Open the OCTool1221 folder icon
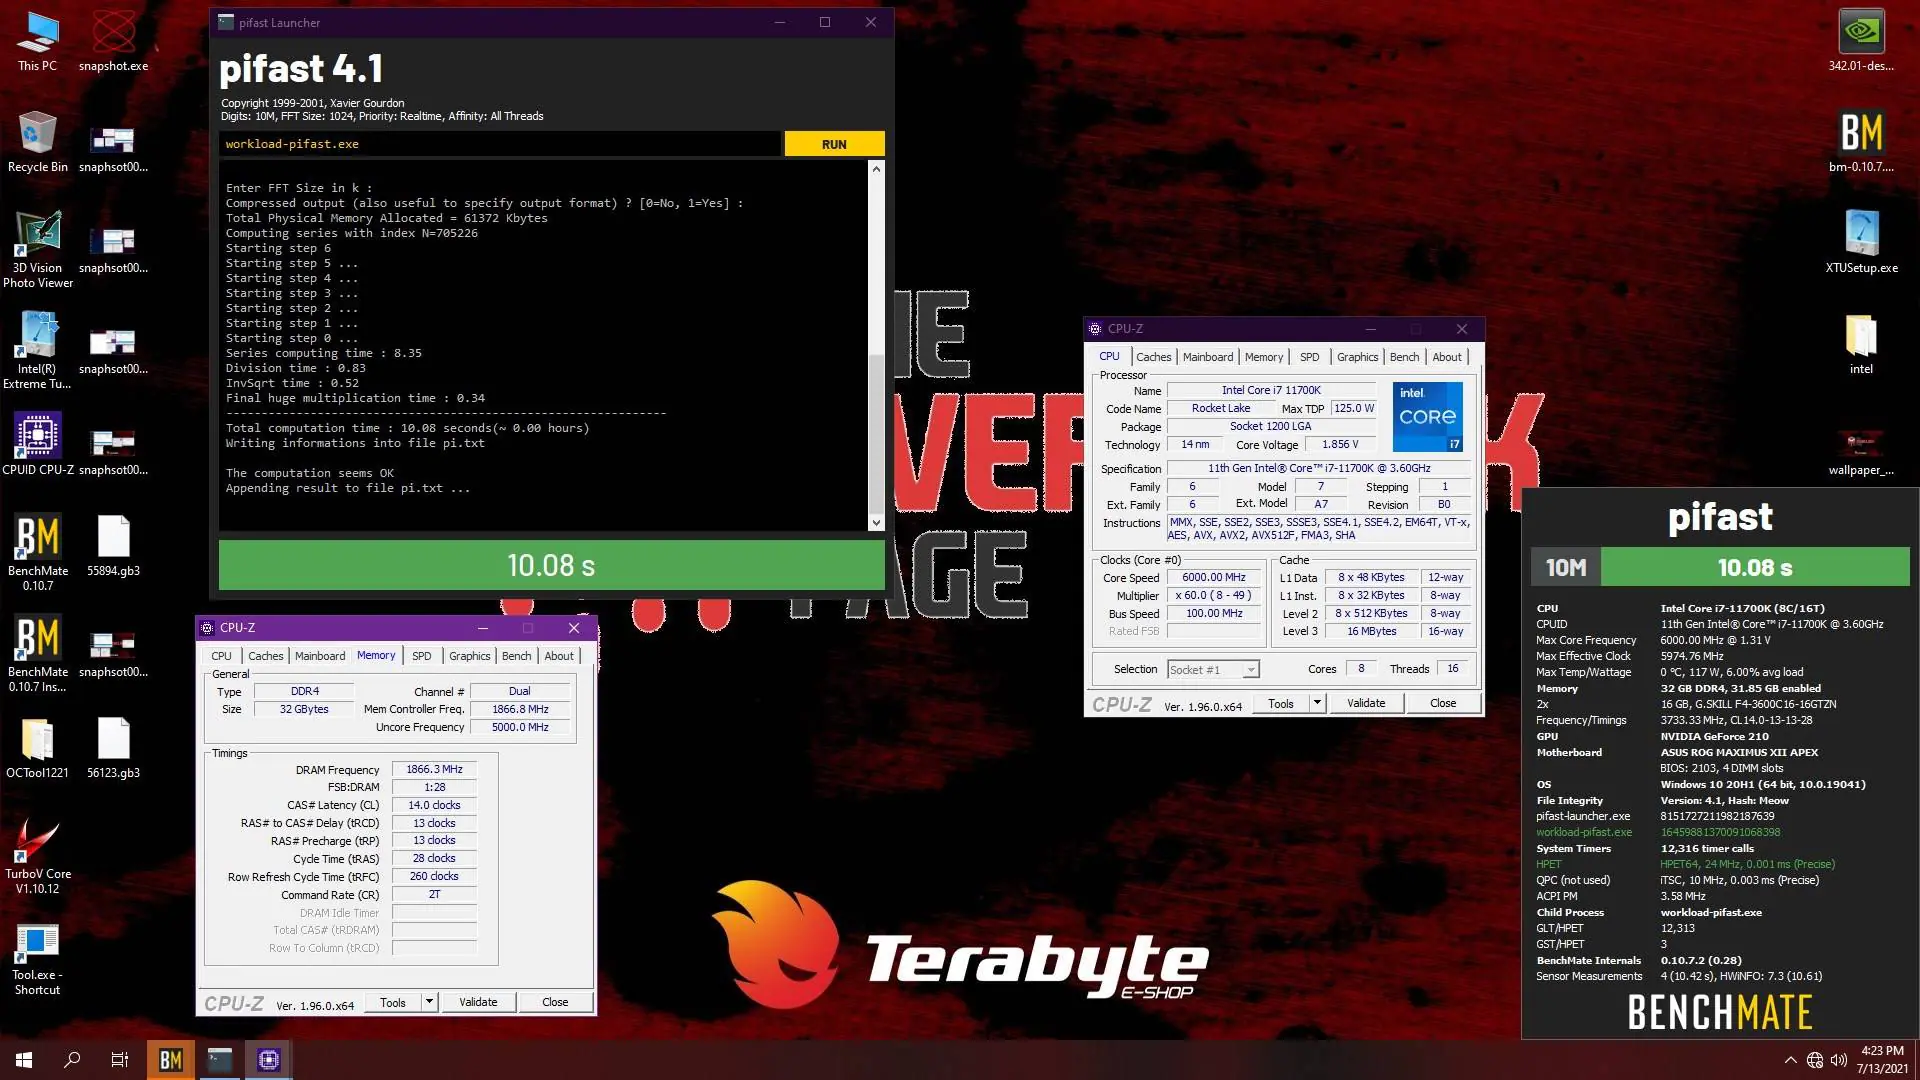Screen dimensions: 1920x1080 tap(37, 748)
